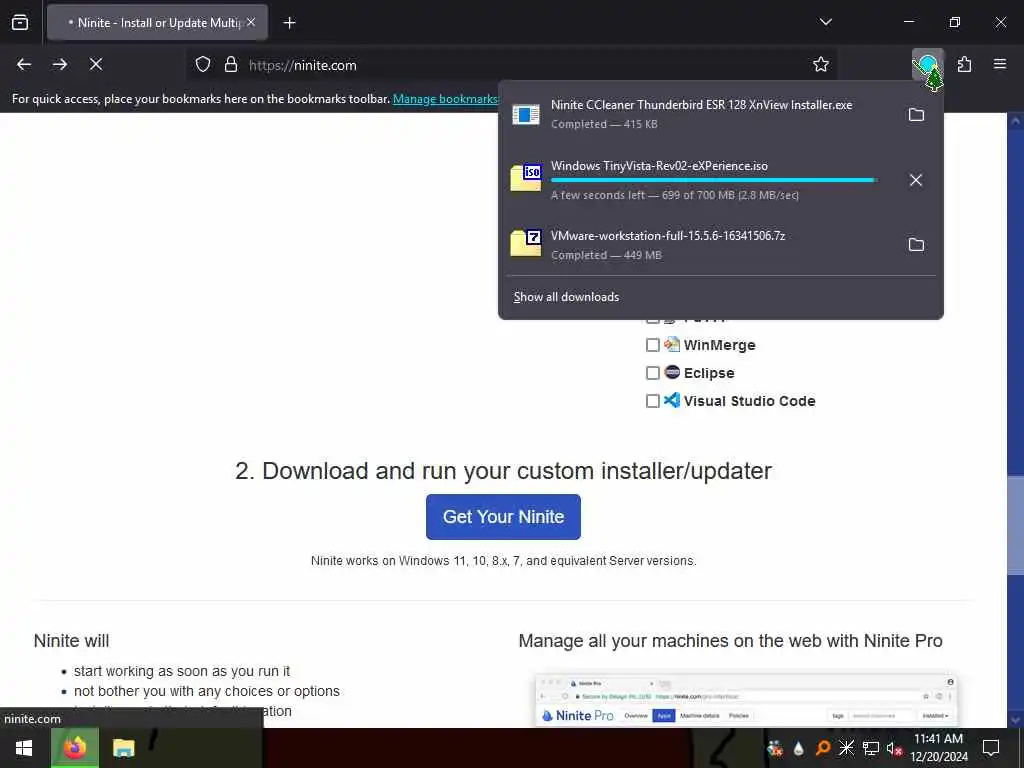Click the Manage bookmarks link
This screenshot has height=768, width=1024.
pyautogui.click(x=445, y=99)
